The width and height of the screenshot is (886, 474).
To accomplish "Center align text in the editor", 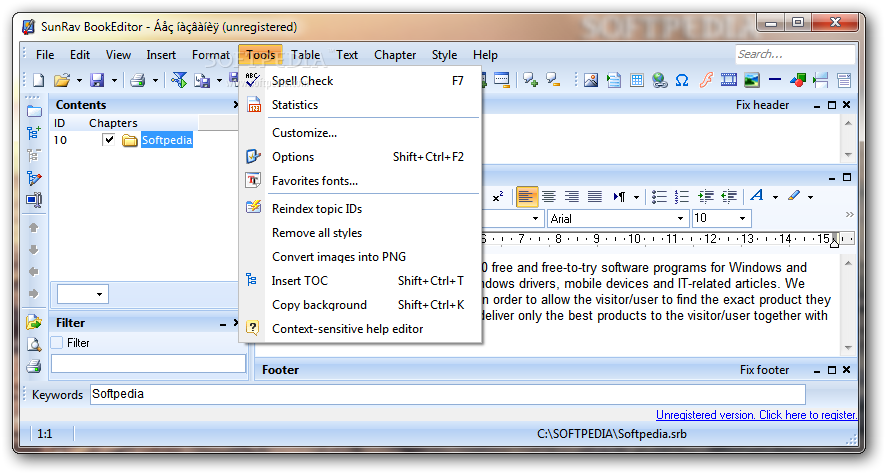I will click(549, 197).
